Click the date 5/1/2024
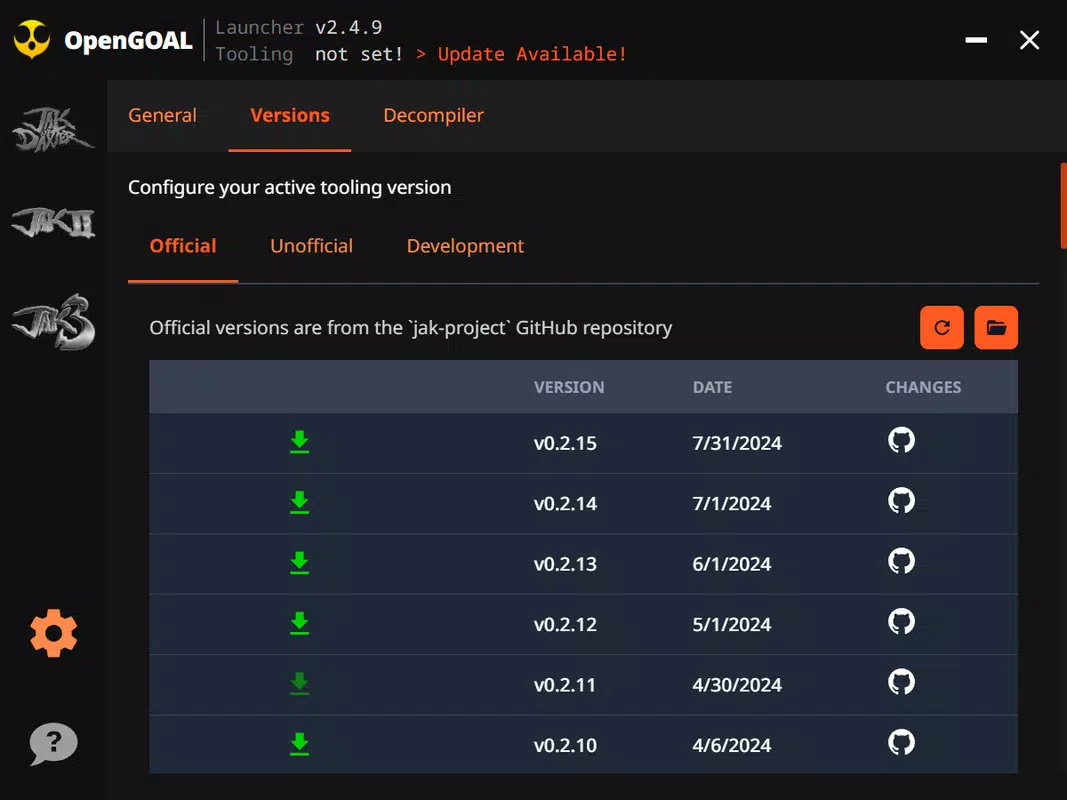This screenshot has width=1067, height=800. click(x=732, y=624)
